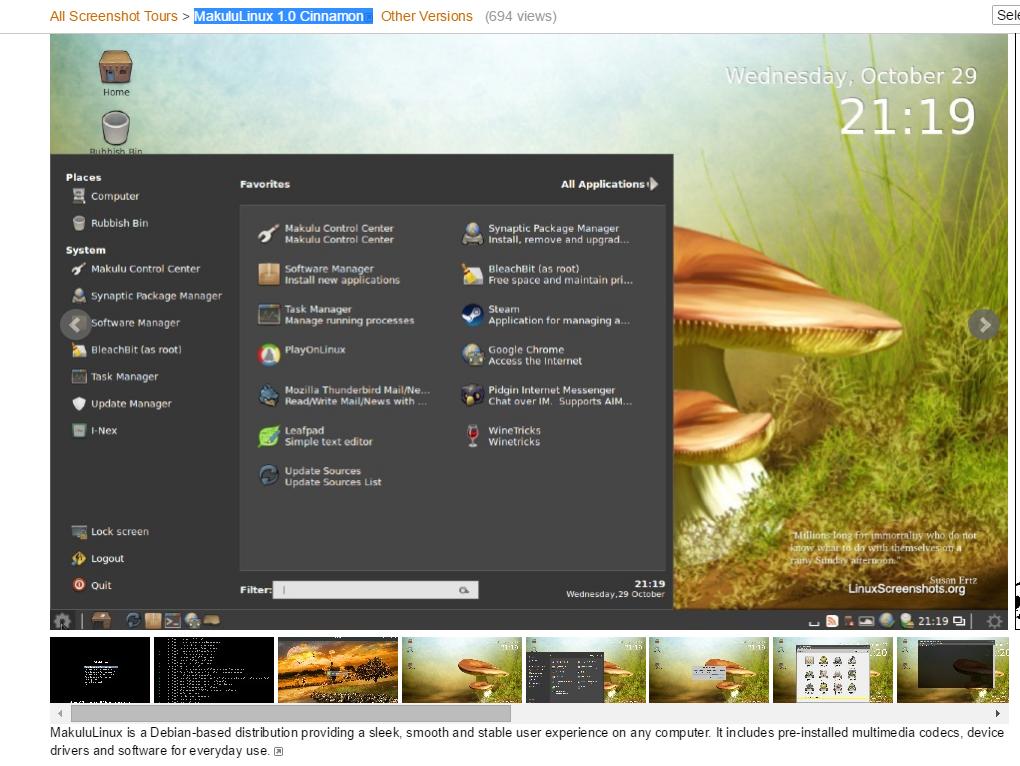Click the thumbnail strip right scroll arrow
Screen dimensions: 1020x766
click(x=997, y=713)
